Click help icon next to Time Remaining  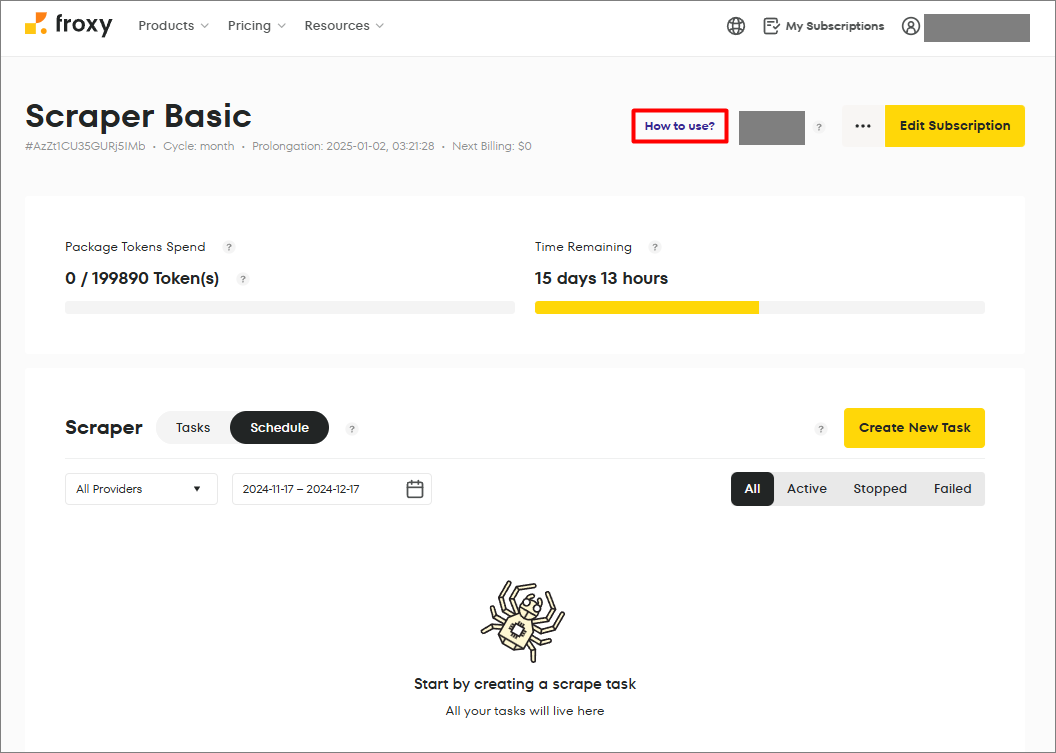coord(655,247)
